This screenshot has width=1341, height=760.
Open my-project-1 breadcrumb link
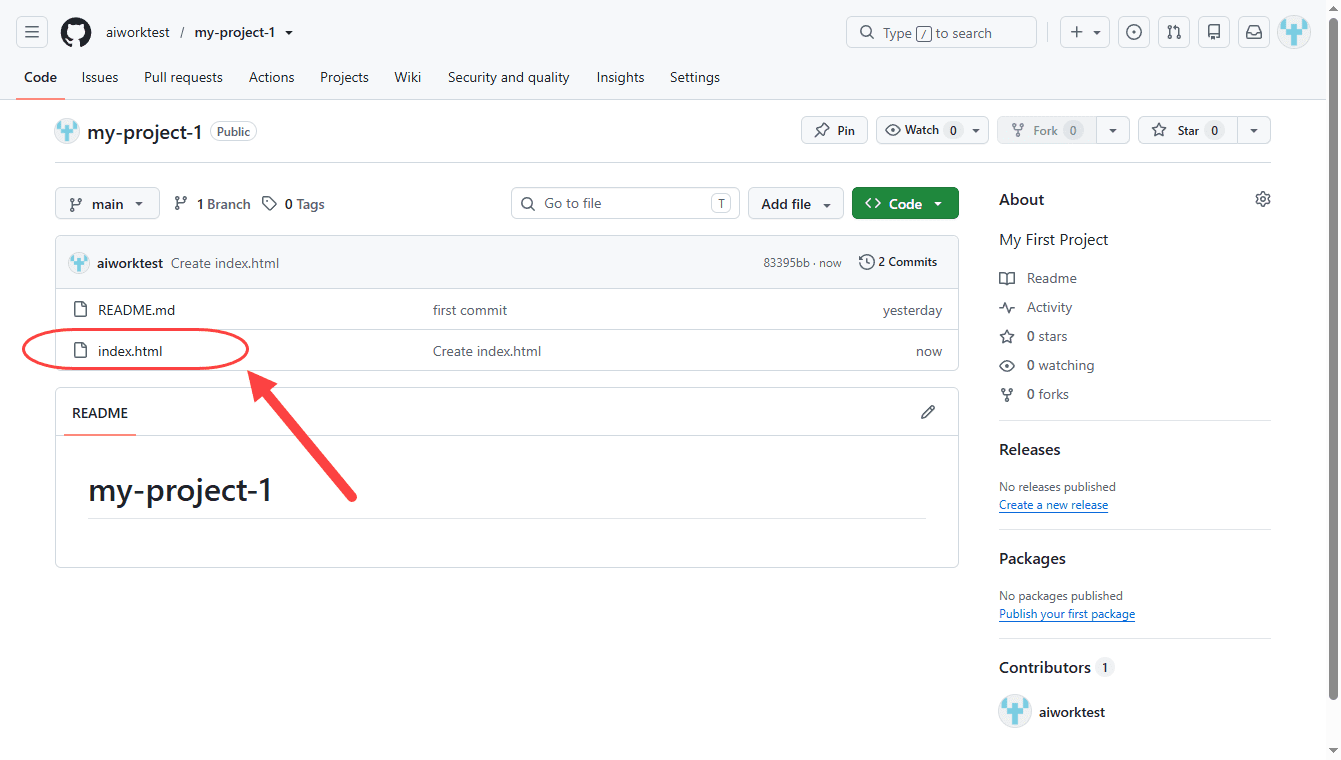tap(235, 32)
